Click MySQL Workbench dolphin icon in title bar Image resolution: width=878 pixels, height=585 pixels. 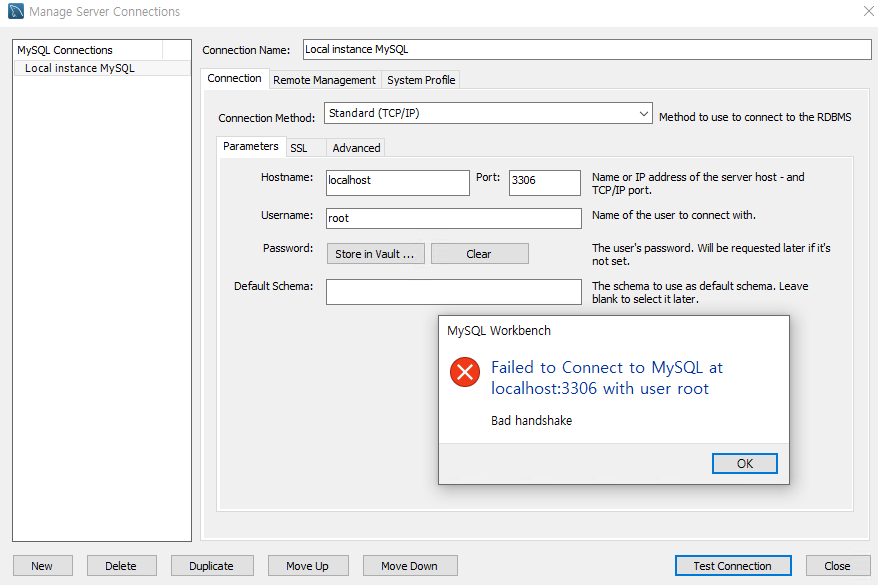click(16, 11)
